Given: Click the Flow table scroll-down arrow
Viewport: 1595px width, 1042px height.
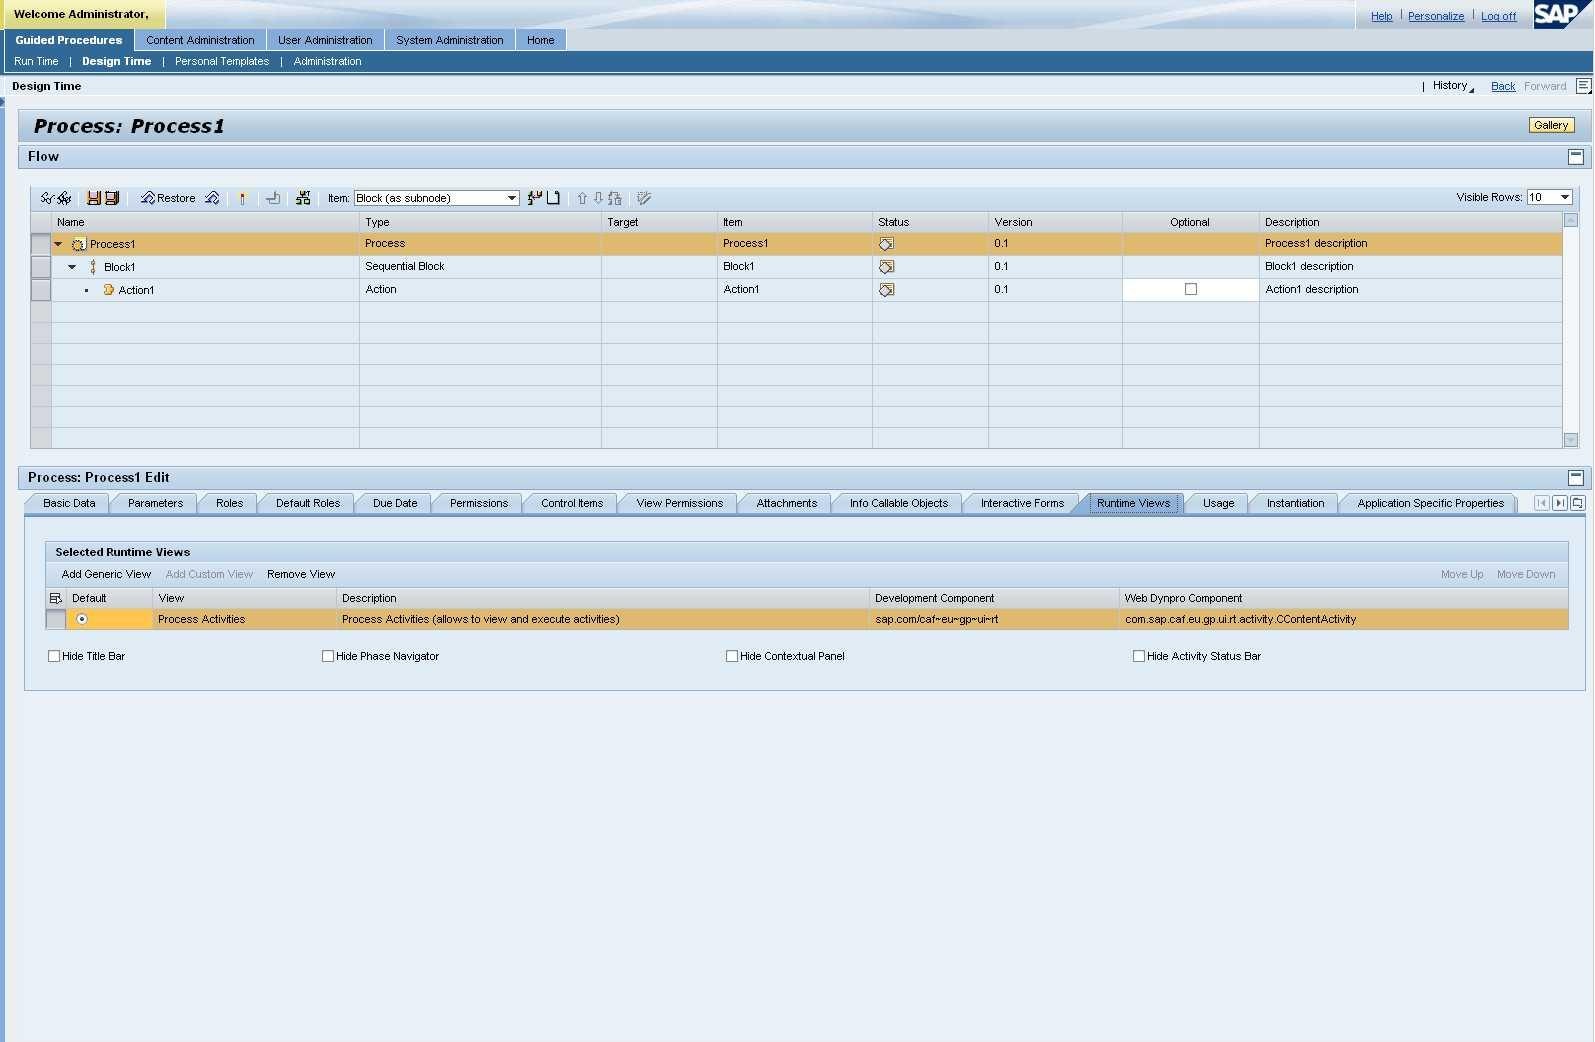Looking at the screenshot, I should [1571, 440].
